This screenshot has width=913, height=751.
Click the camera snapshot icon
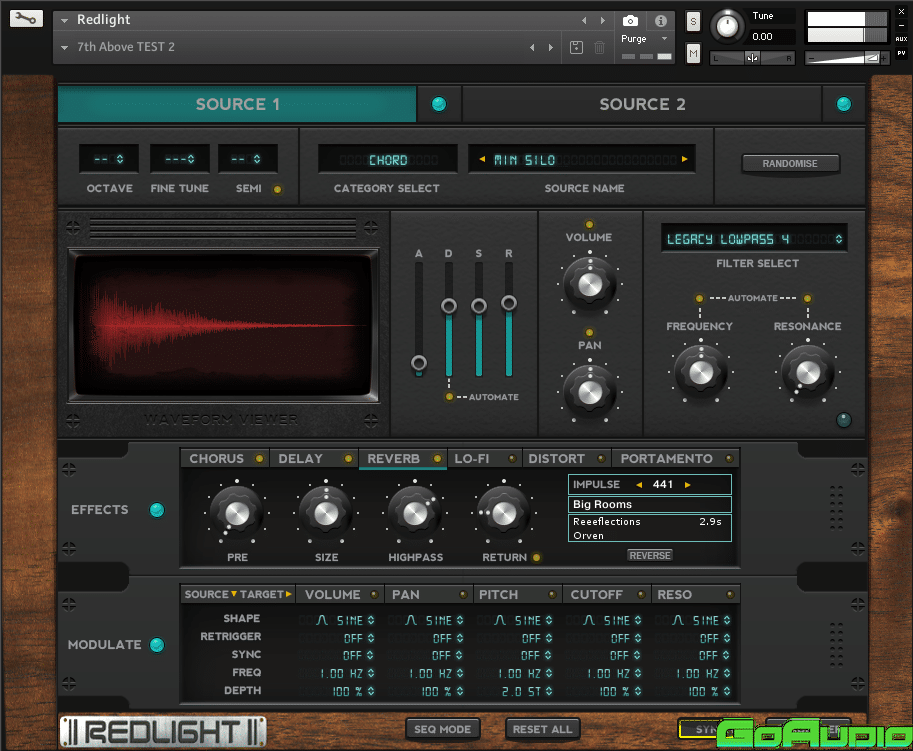point(630,20)
